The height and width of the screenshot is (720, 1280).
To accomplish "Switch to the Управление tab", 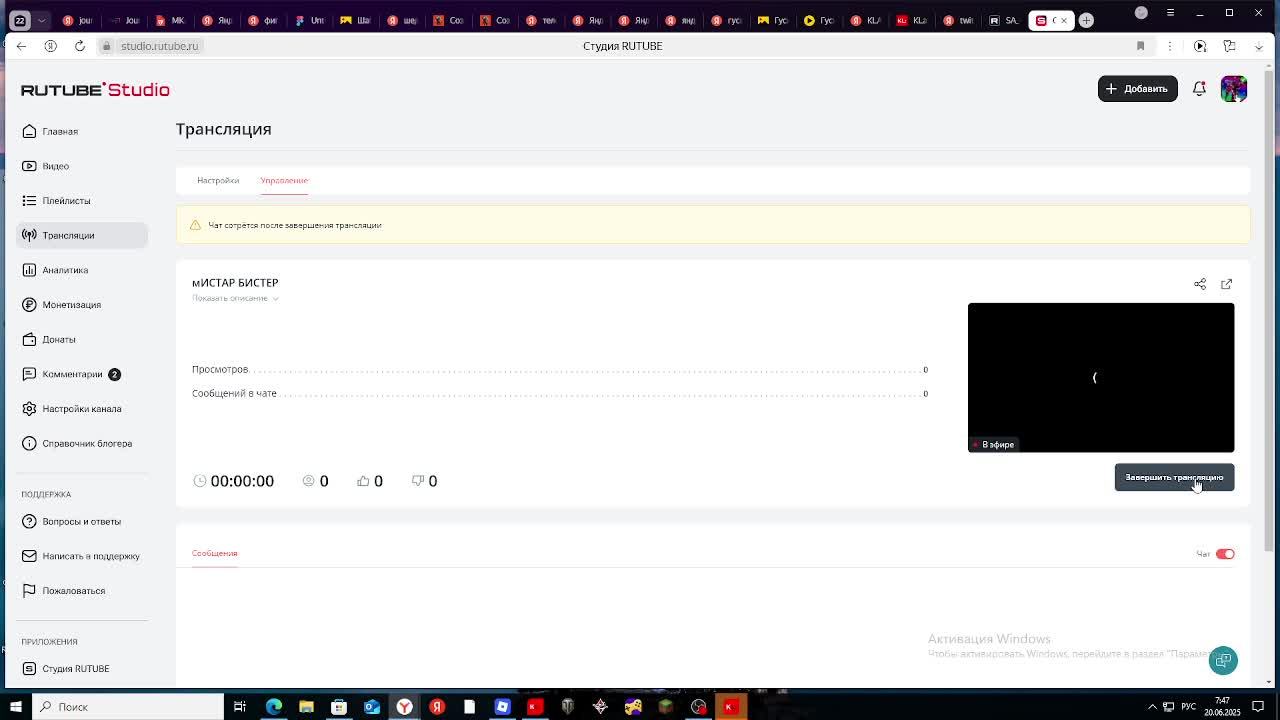I will [284, 180].
